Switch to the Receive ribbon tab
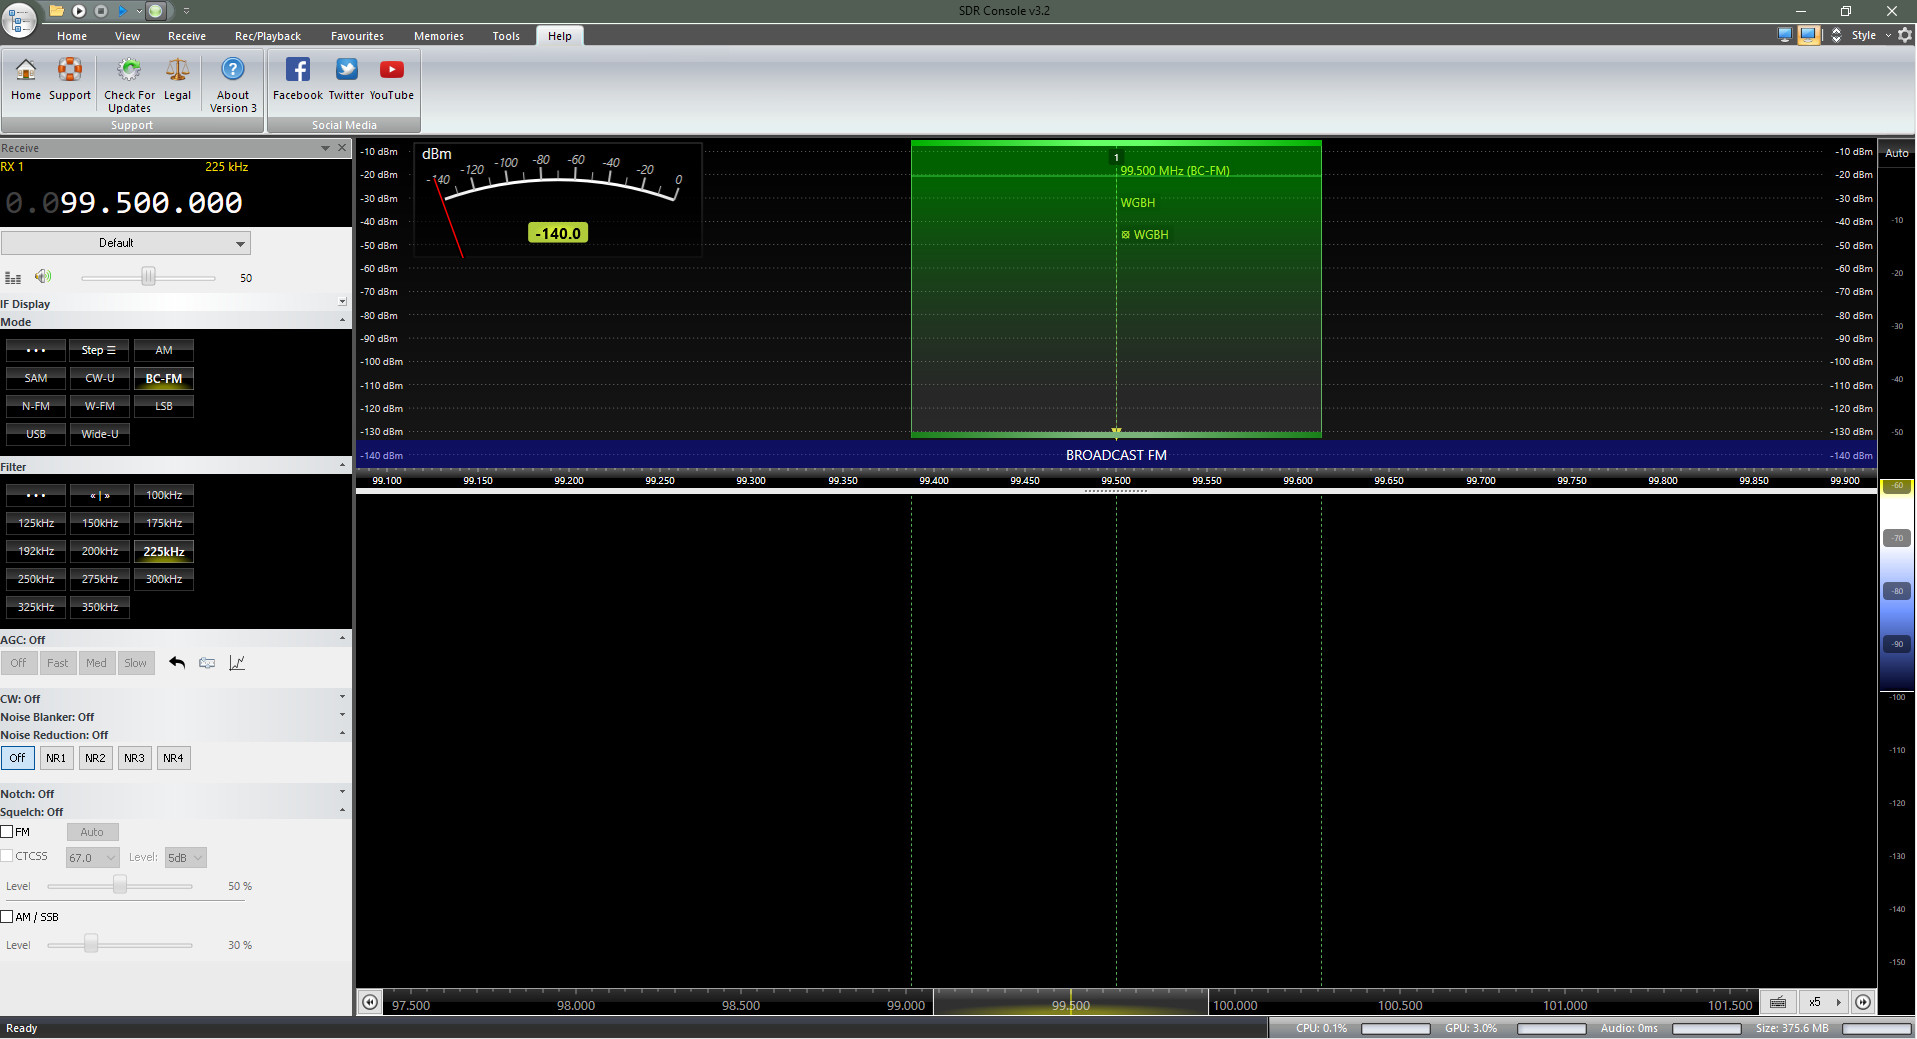The image size is (1917, 1039). 186,36
